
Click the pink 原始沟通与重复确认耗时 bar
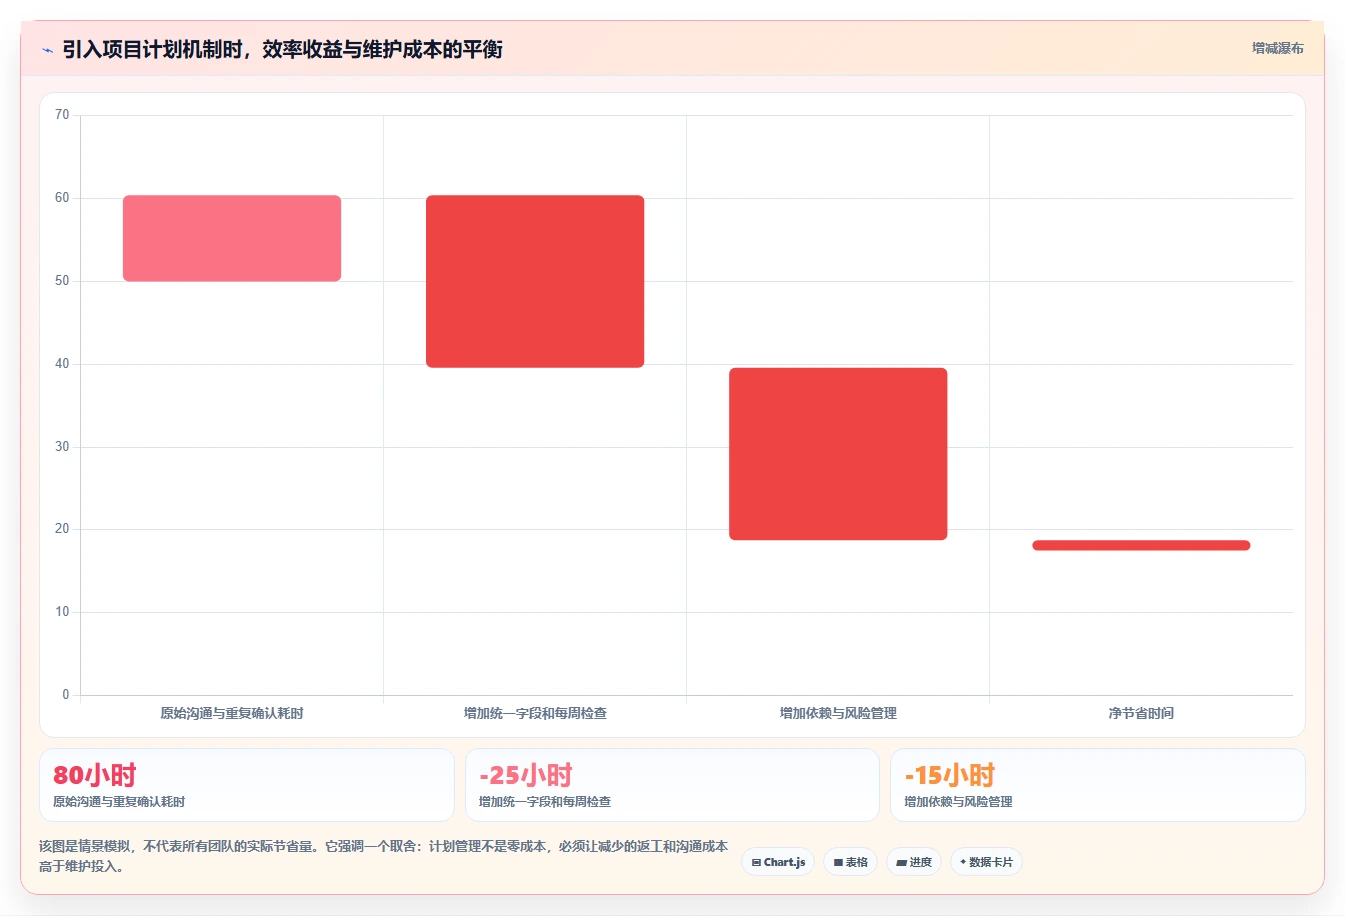pyautogui.click(x=232, y=238)
